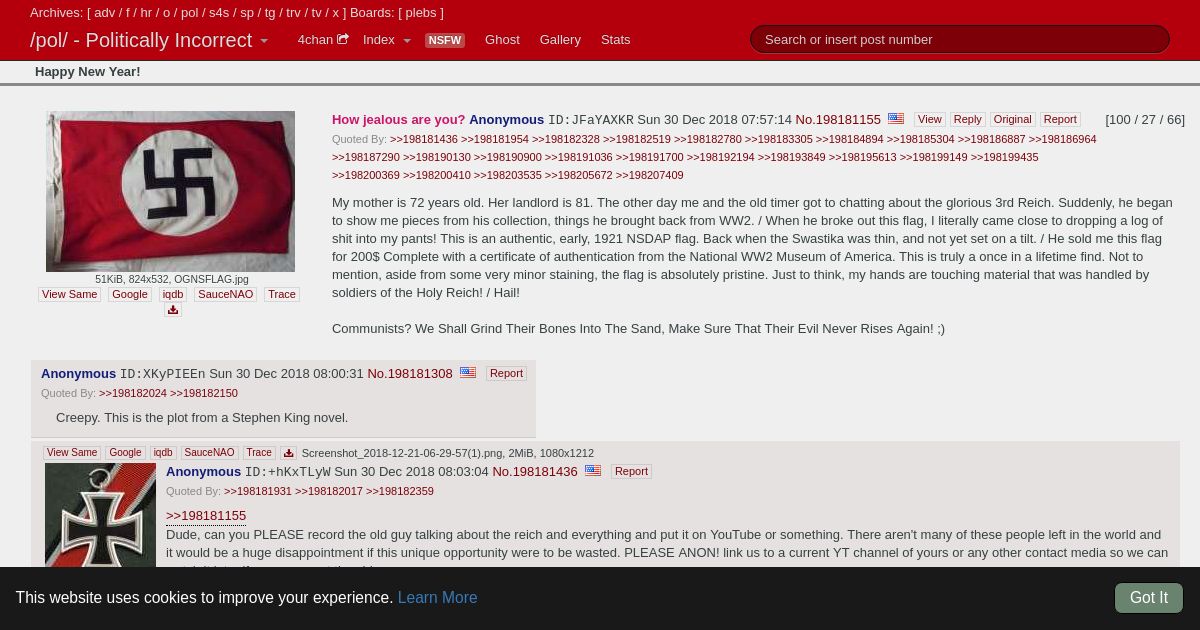Viewport: 1200px width, 630px height.
Task: Follow quoted-by link >>198187290
Action: 366,157
